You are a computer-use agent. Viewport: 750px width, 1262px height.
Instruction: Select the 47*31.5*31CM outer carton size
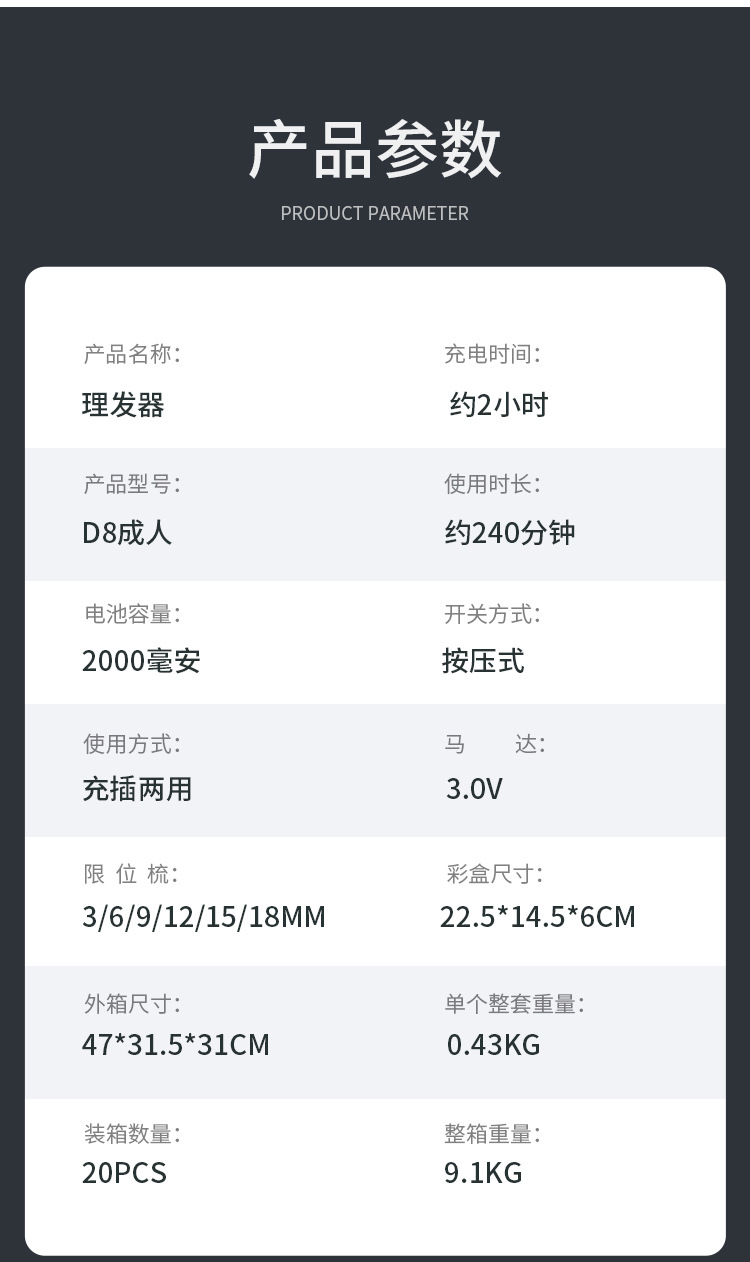click(x=176, y=1045)
